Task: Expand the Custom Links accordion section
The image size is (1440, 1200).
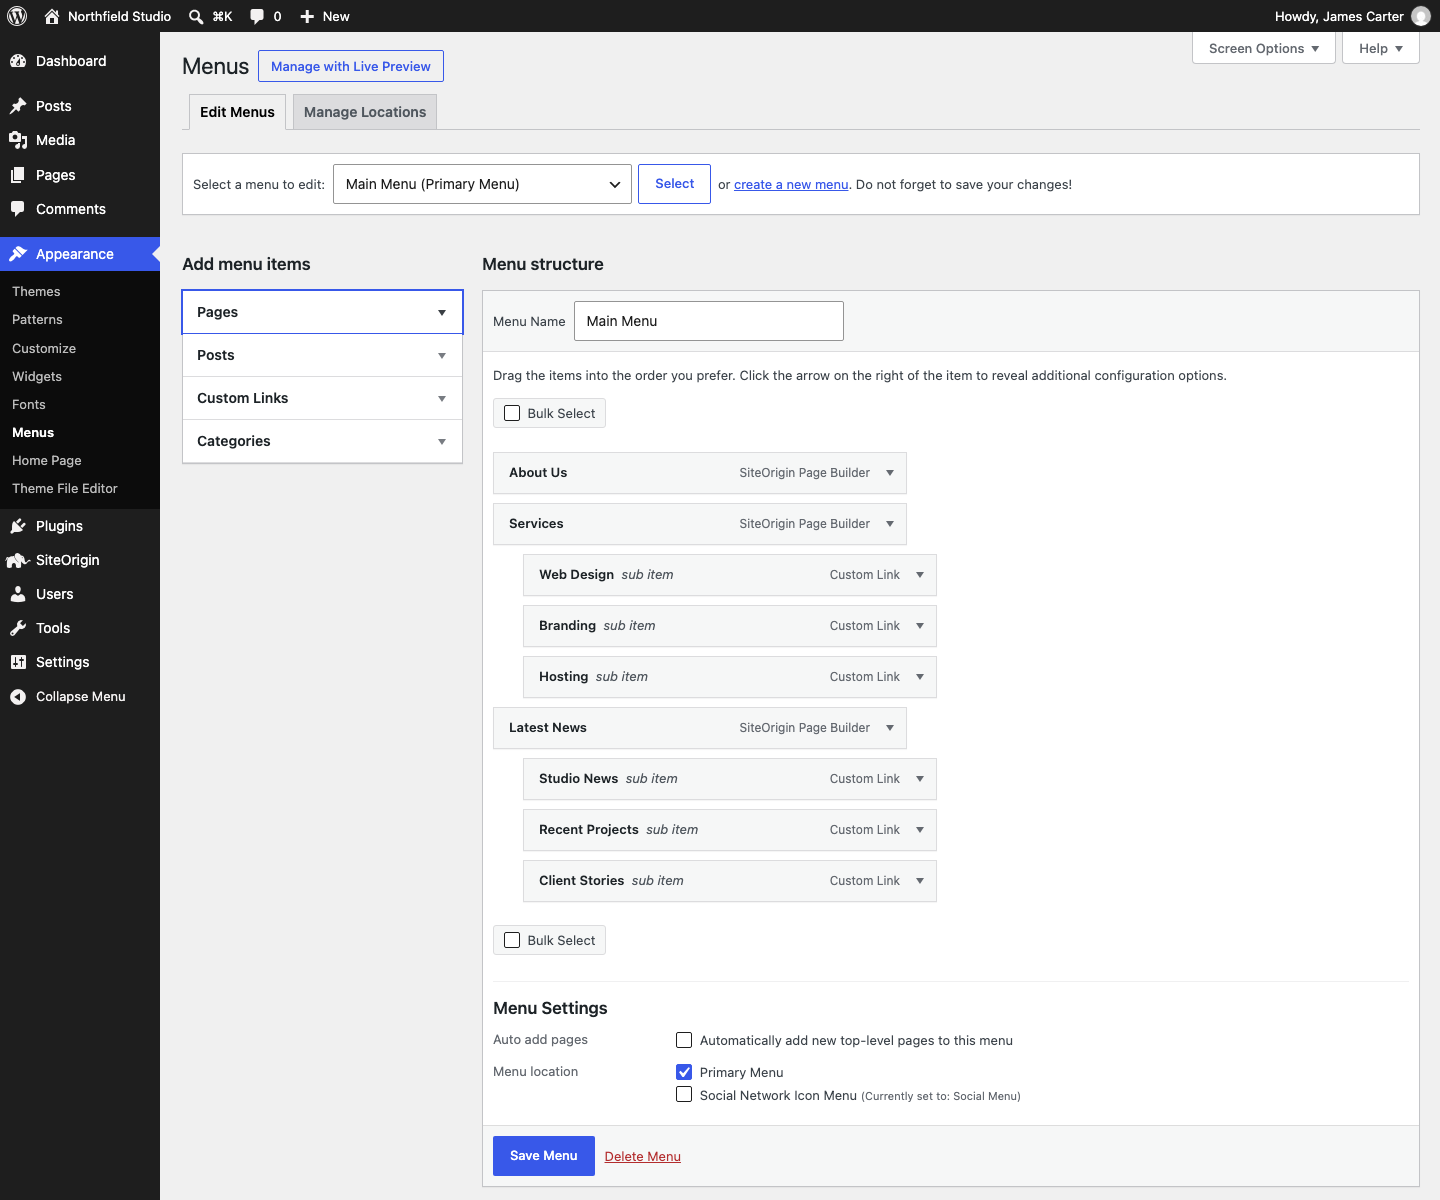Action: point(322,398)
